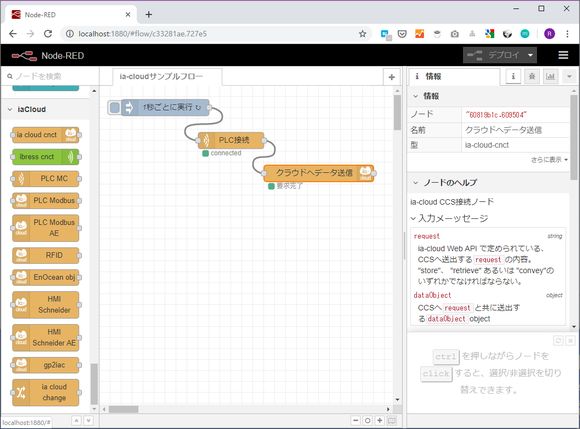This screenshot has width=580, height=429.
Task: Open the browser profile avatar
Action: pyautogui.click(x=549, y=34)
